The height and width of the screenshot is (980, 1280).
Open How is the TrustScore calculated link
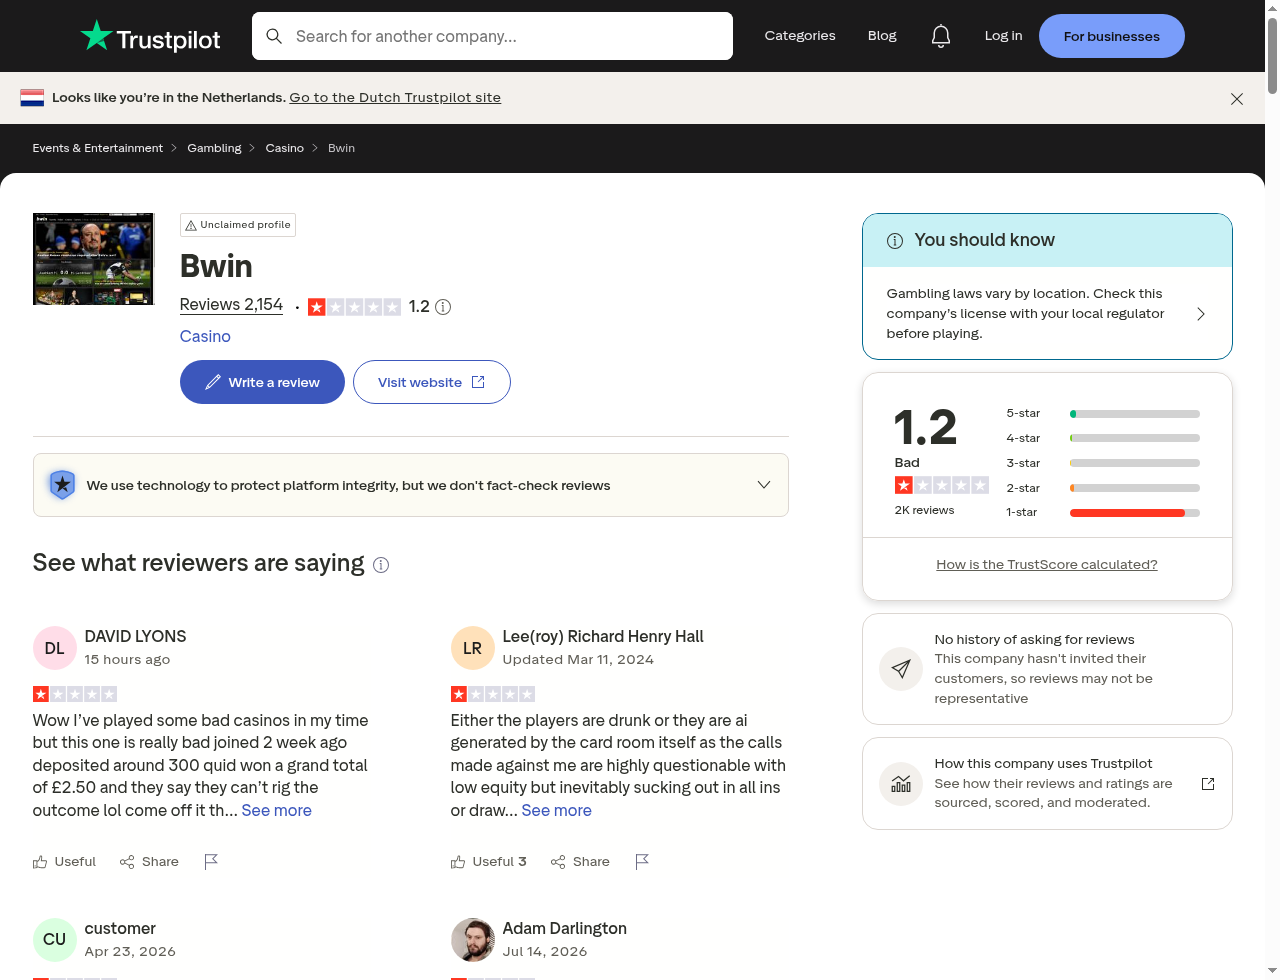coord(1047,565)
